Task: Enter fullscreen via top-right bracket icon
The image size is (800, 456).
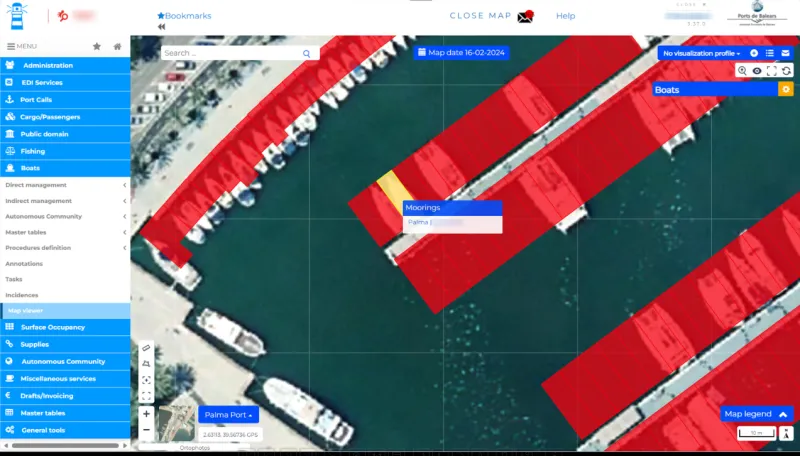Action: pos(772,71)
